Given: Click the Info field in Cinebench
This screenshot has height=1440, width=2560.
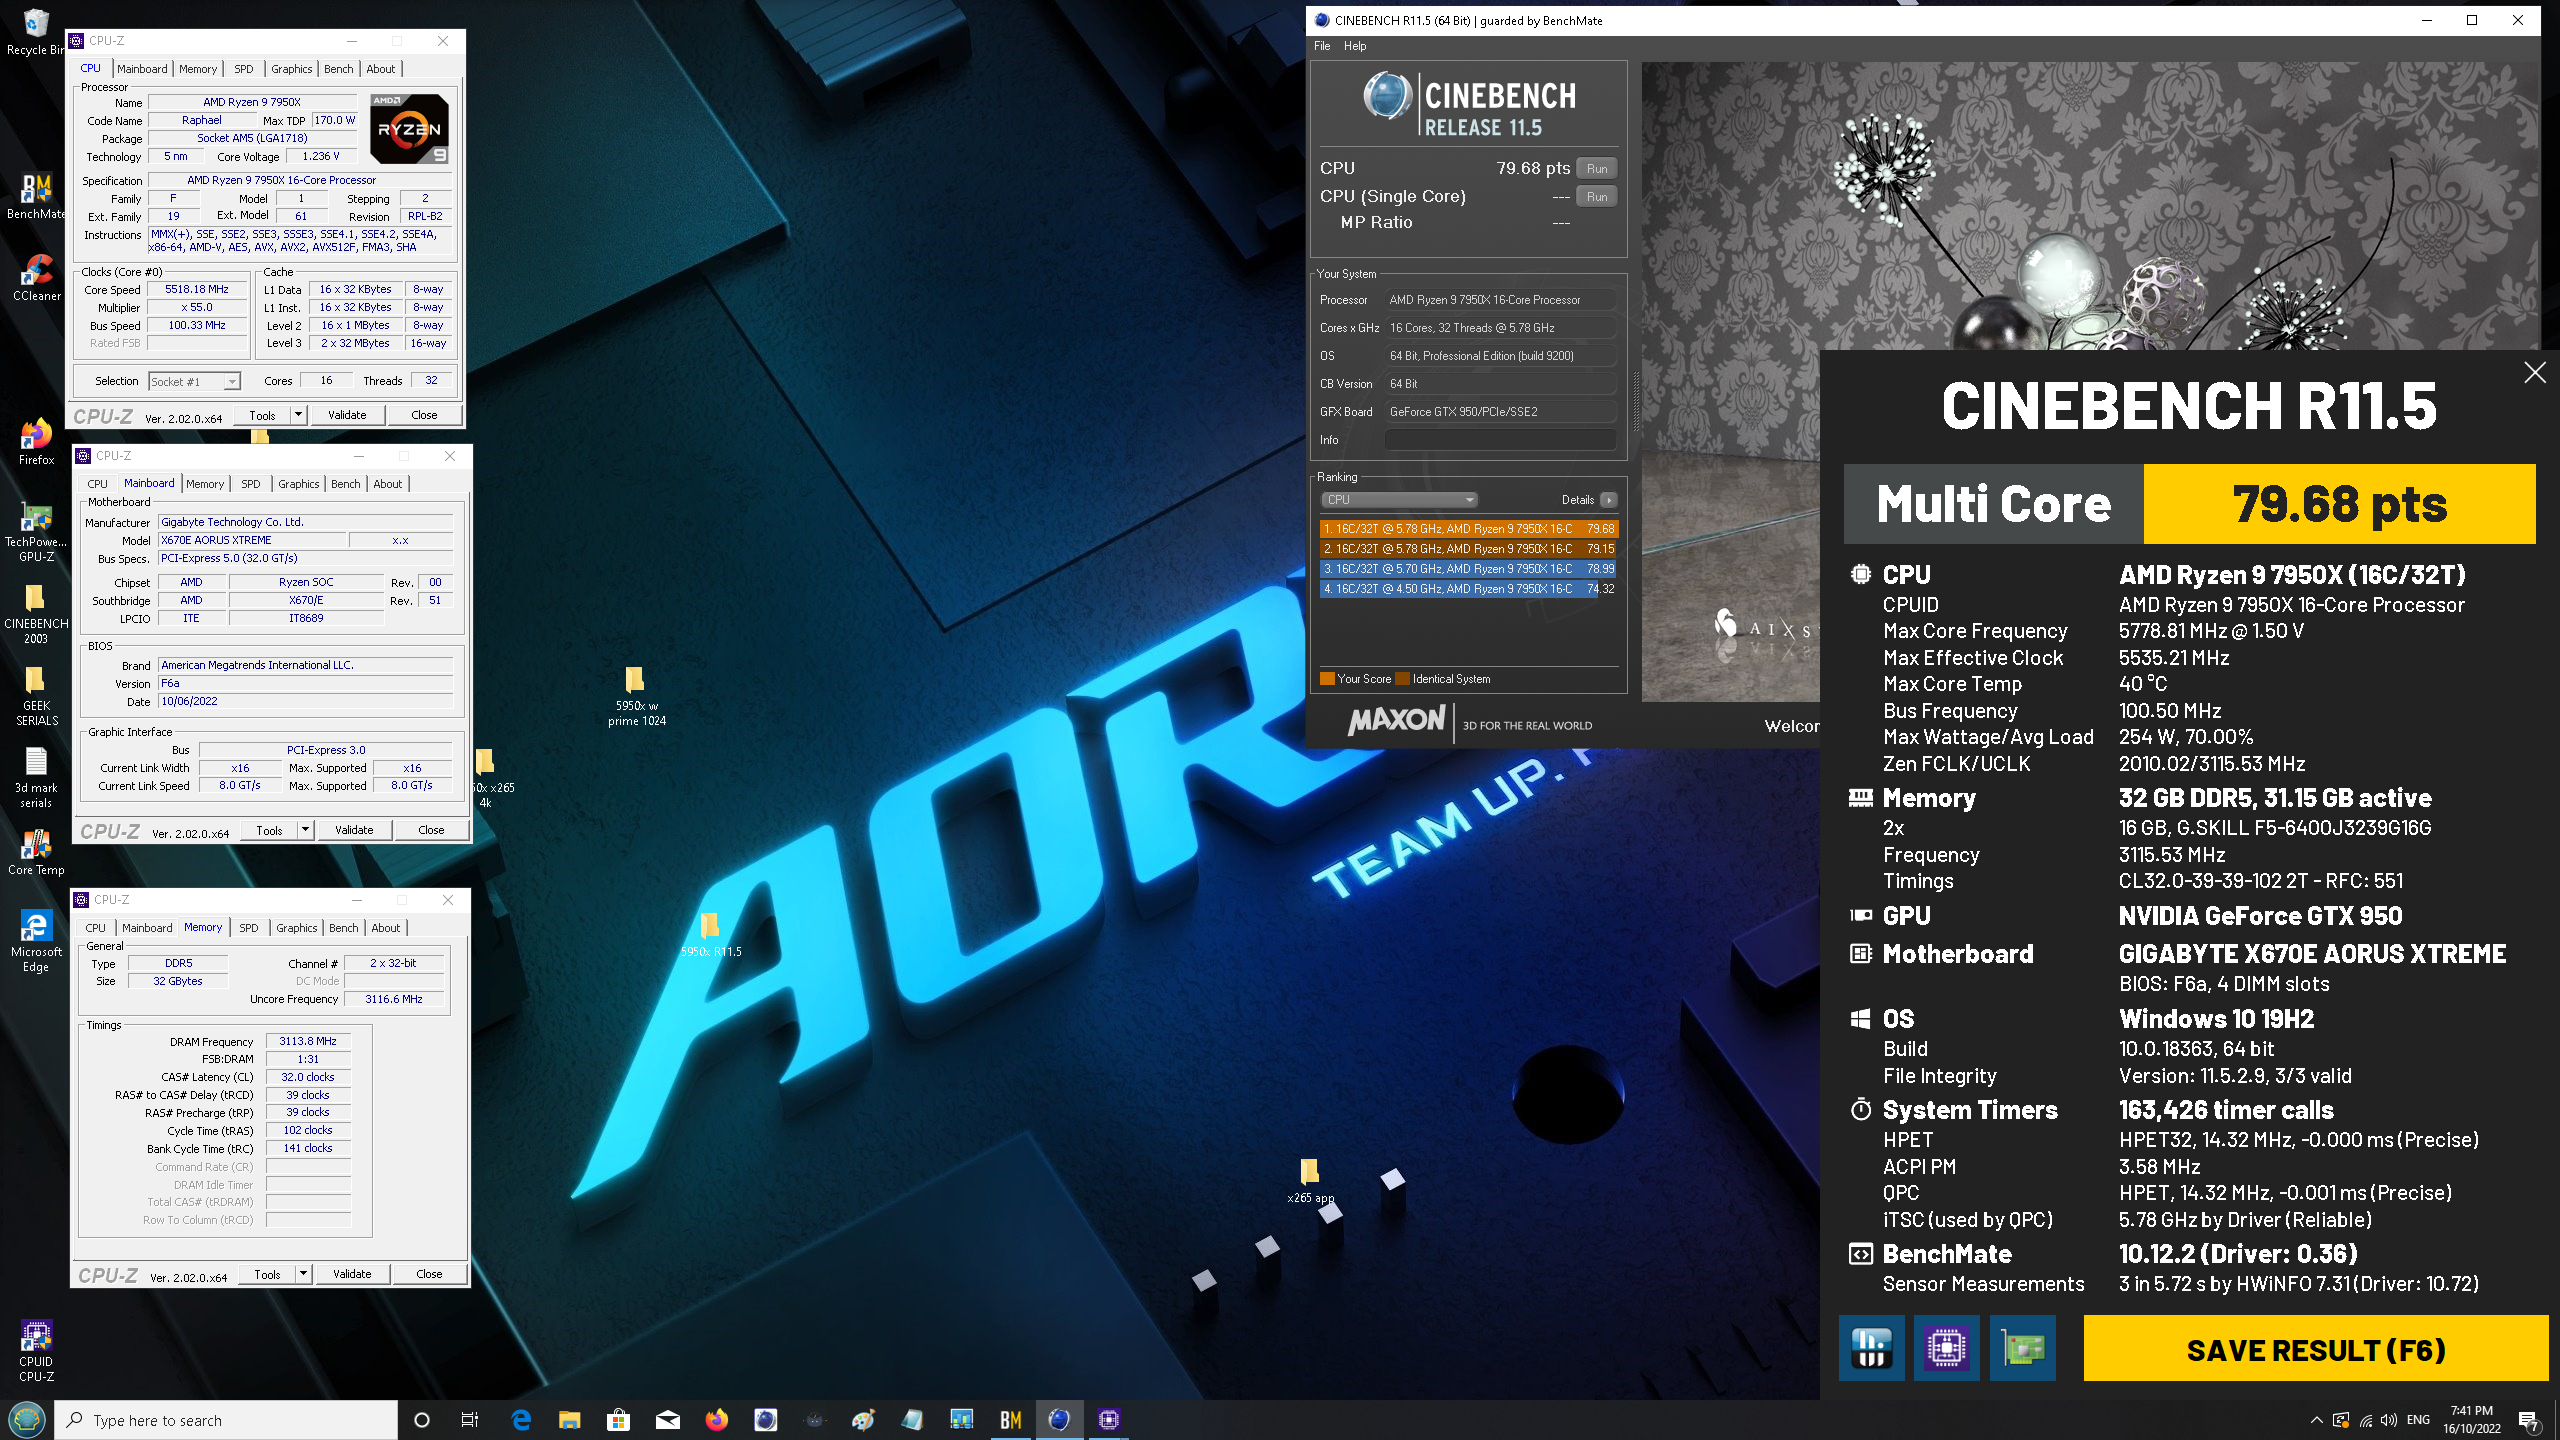Looking at the screenshot, I should 1500,440.
